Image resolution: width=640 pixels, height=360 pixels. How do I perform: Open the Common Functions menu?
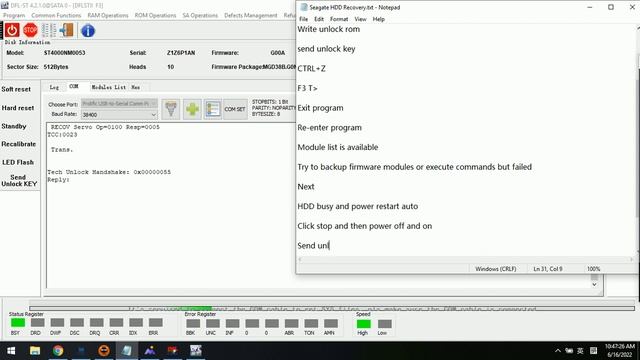click(x=56, y=16)
